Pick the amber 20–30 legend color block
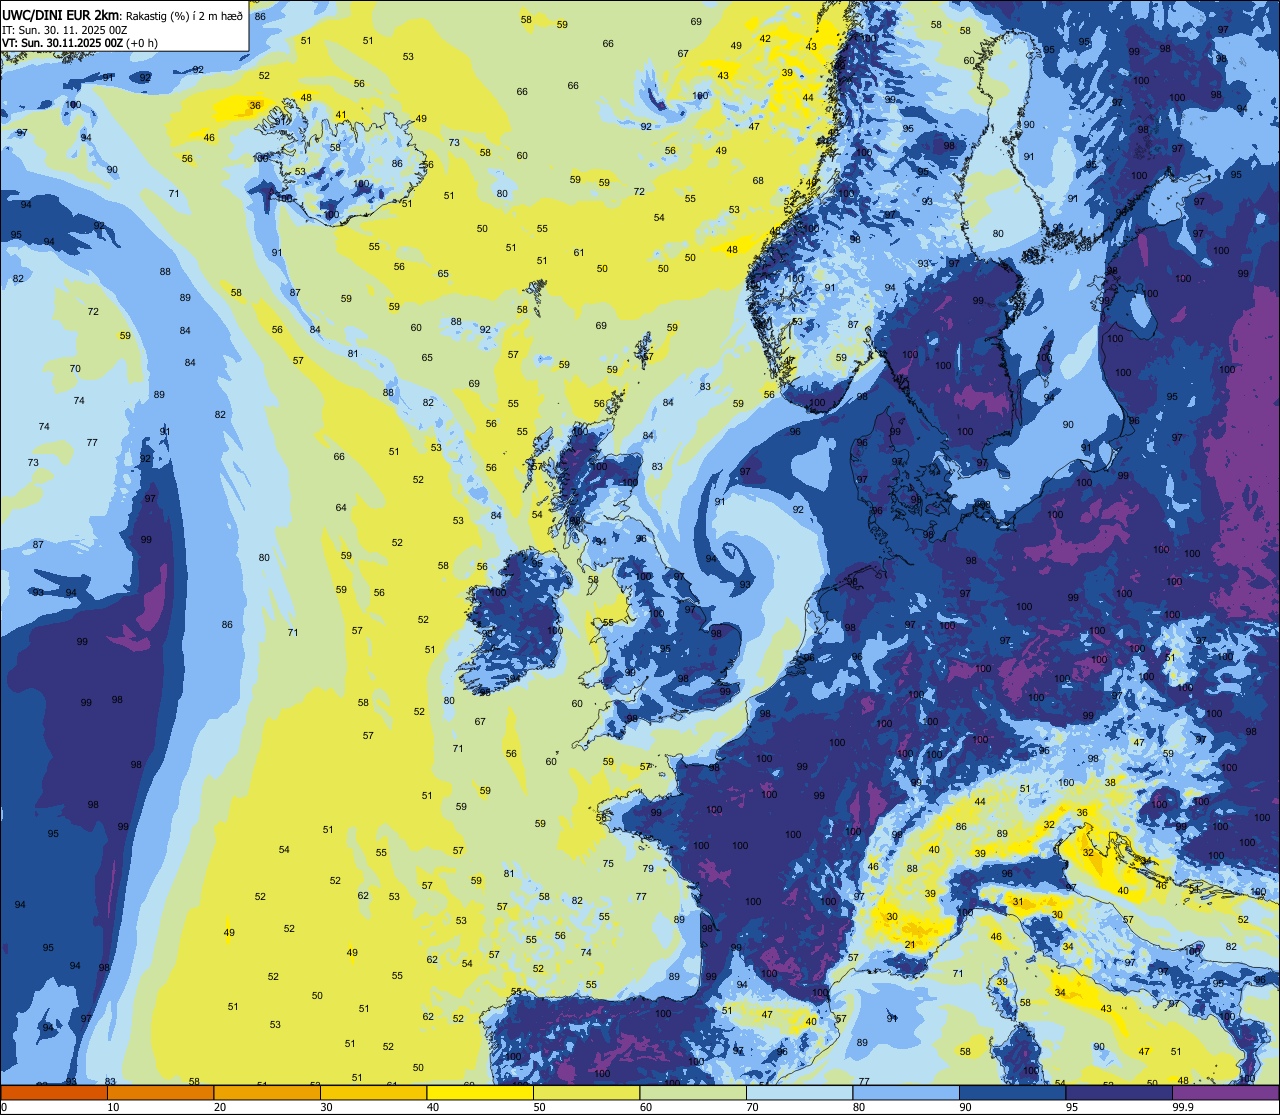Screen dimensions: 1280x1115 [267, 1092]
